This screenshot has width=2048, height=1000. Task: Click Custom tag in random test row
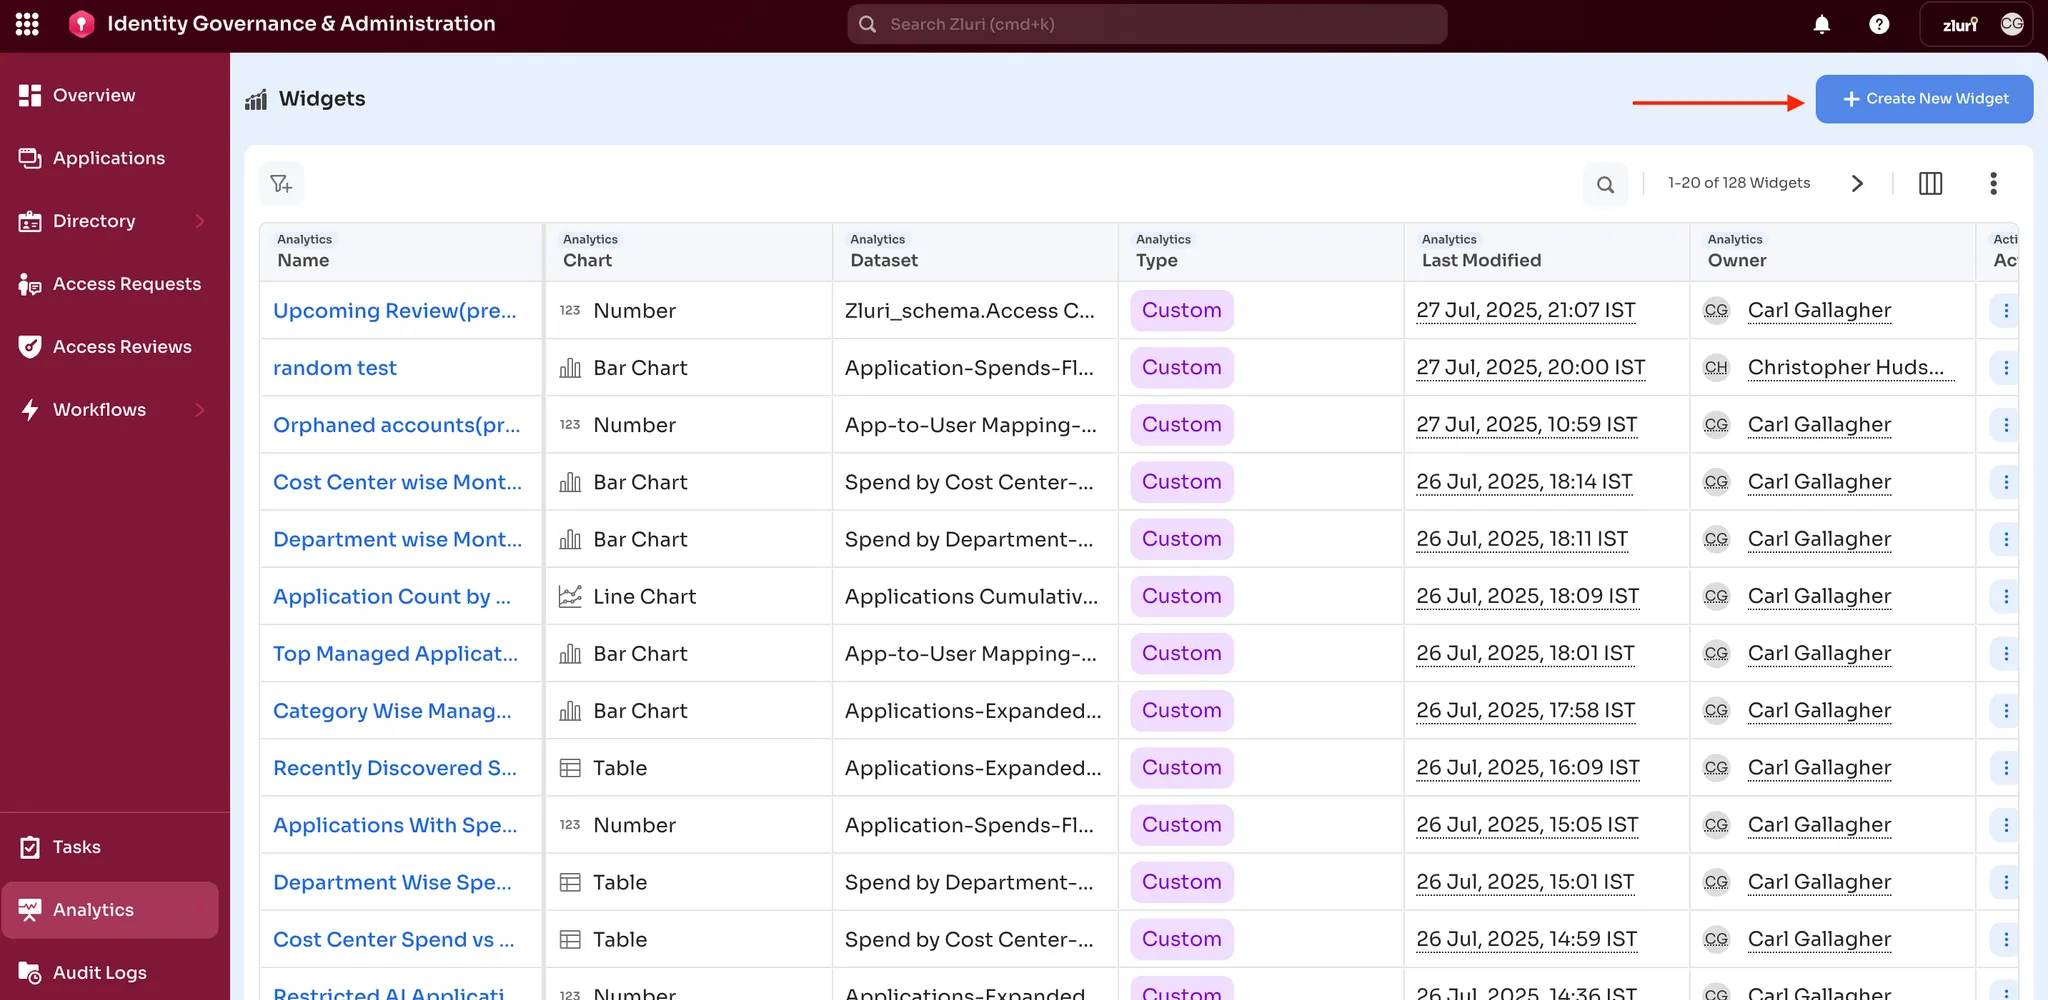click(x=1182, y=368)
